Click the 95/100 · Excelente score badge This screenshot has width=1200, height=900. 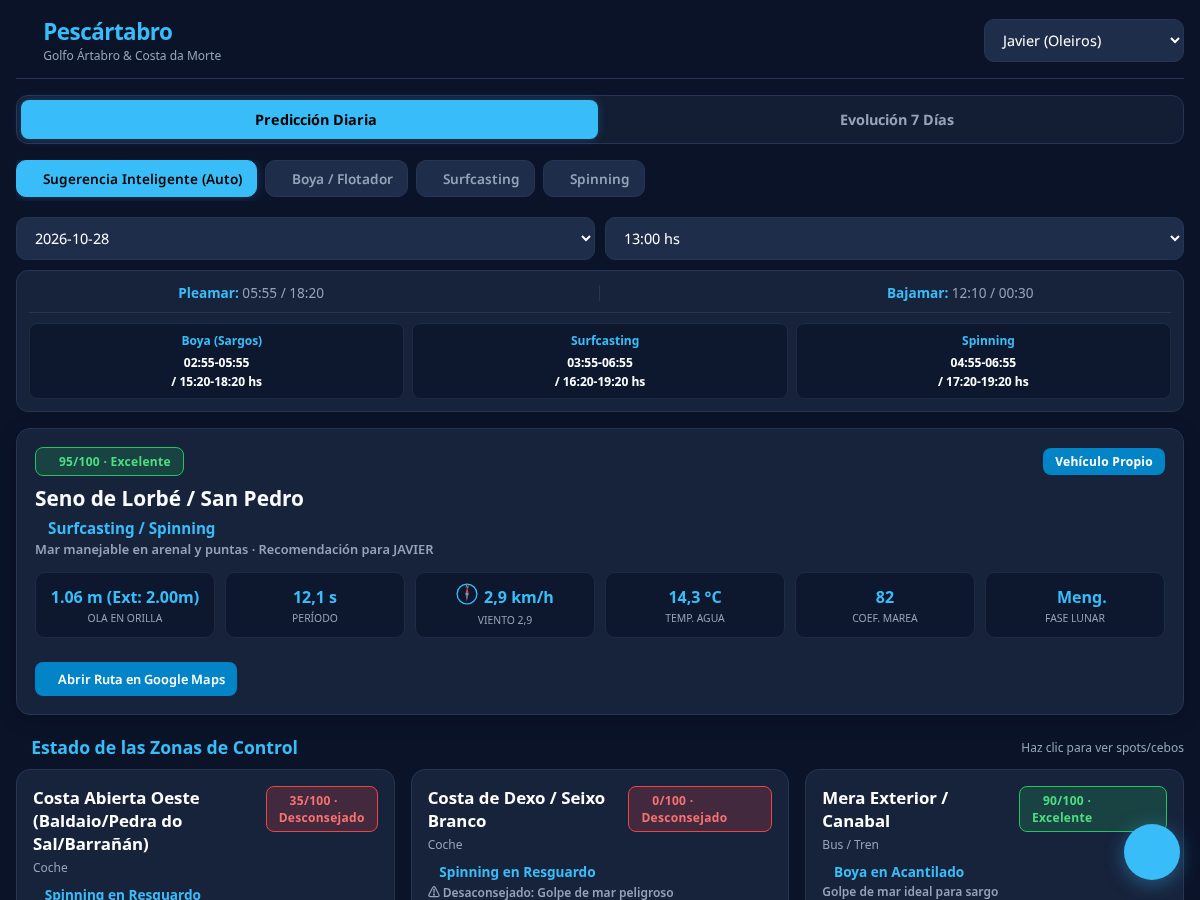[109, 462]
